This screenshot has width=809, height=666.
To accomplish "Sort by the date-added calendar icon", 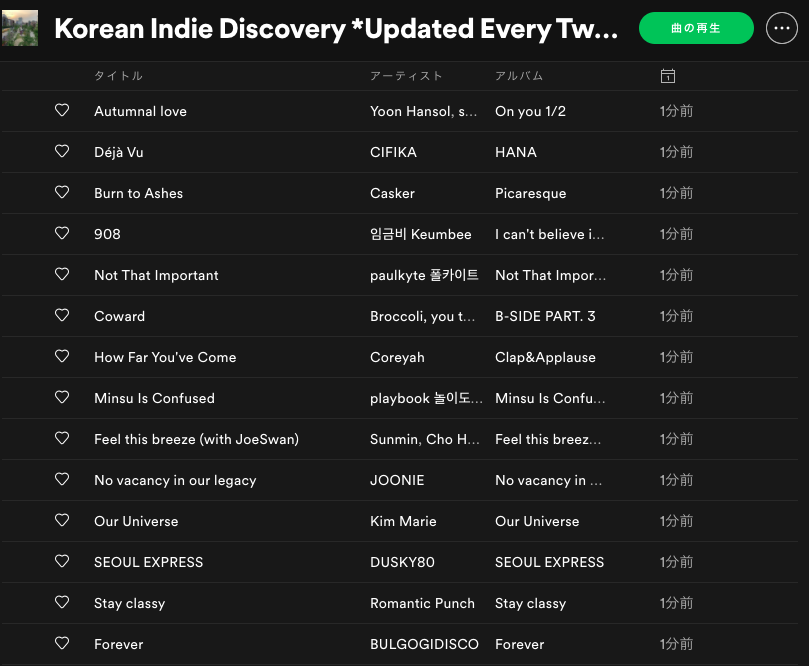I will point(668,76).
